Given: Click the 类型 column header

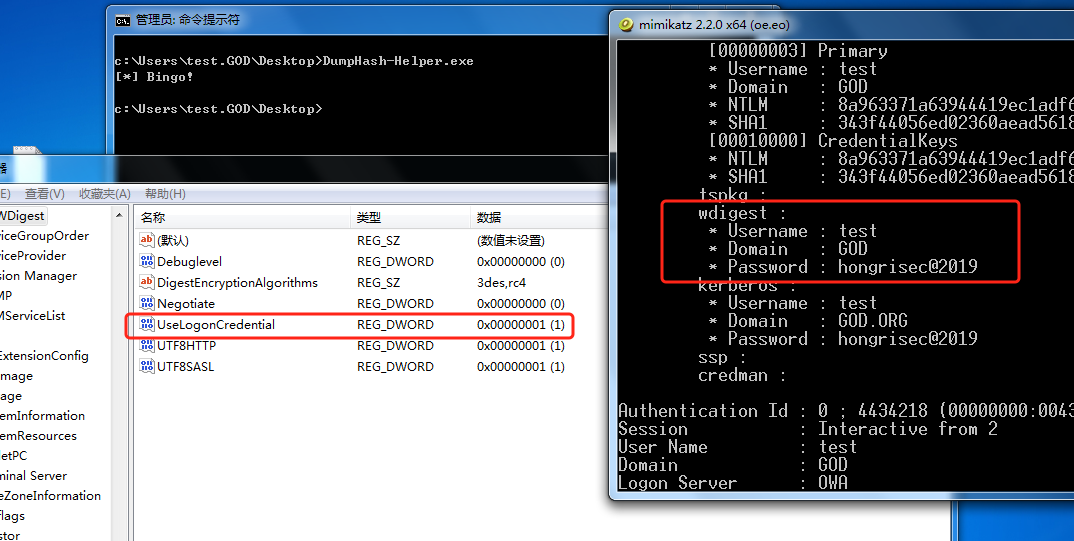Looking at the screenshot, I should click(x=410, y=217).
